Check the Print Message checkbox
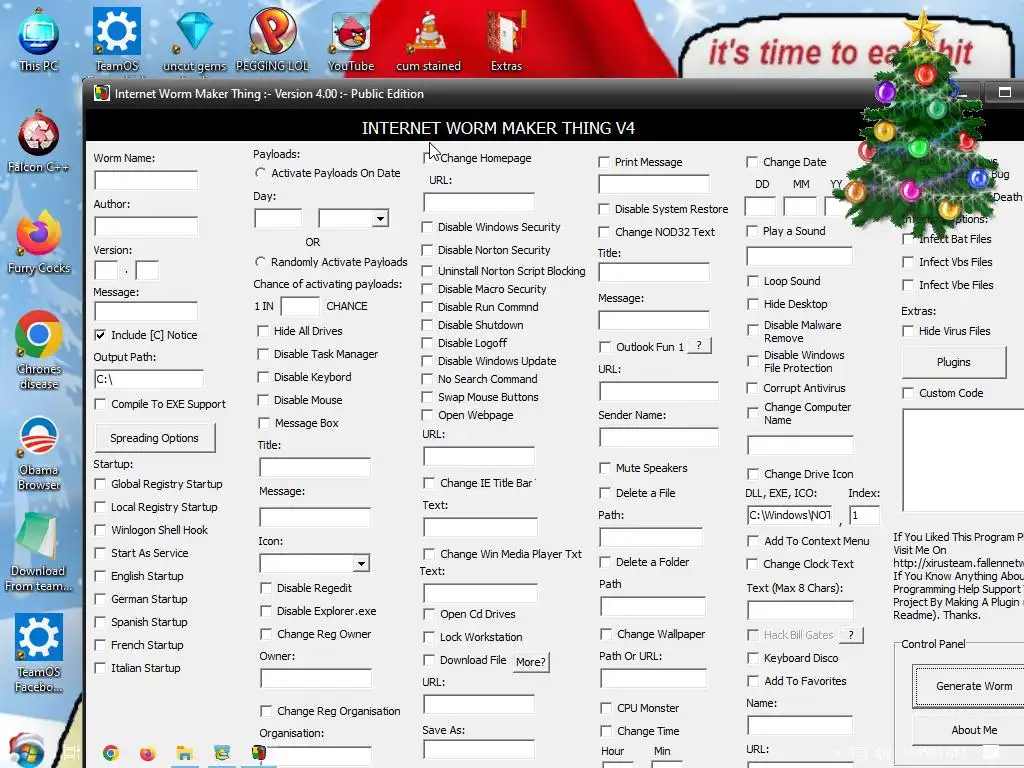 pyautogui.click(x=604, y=162)
